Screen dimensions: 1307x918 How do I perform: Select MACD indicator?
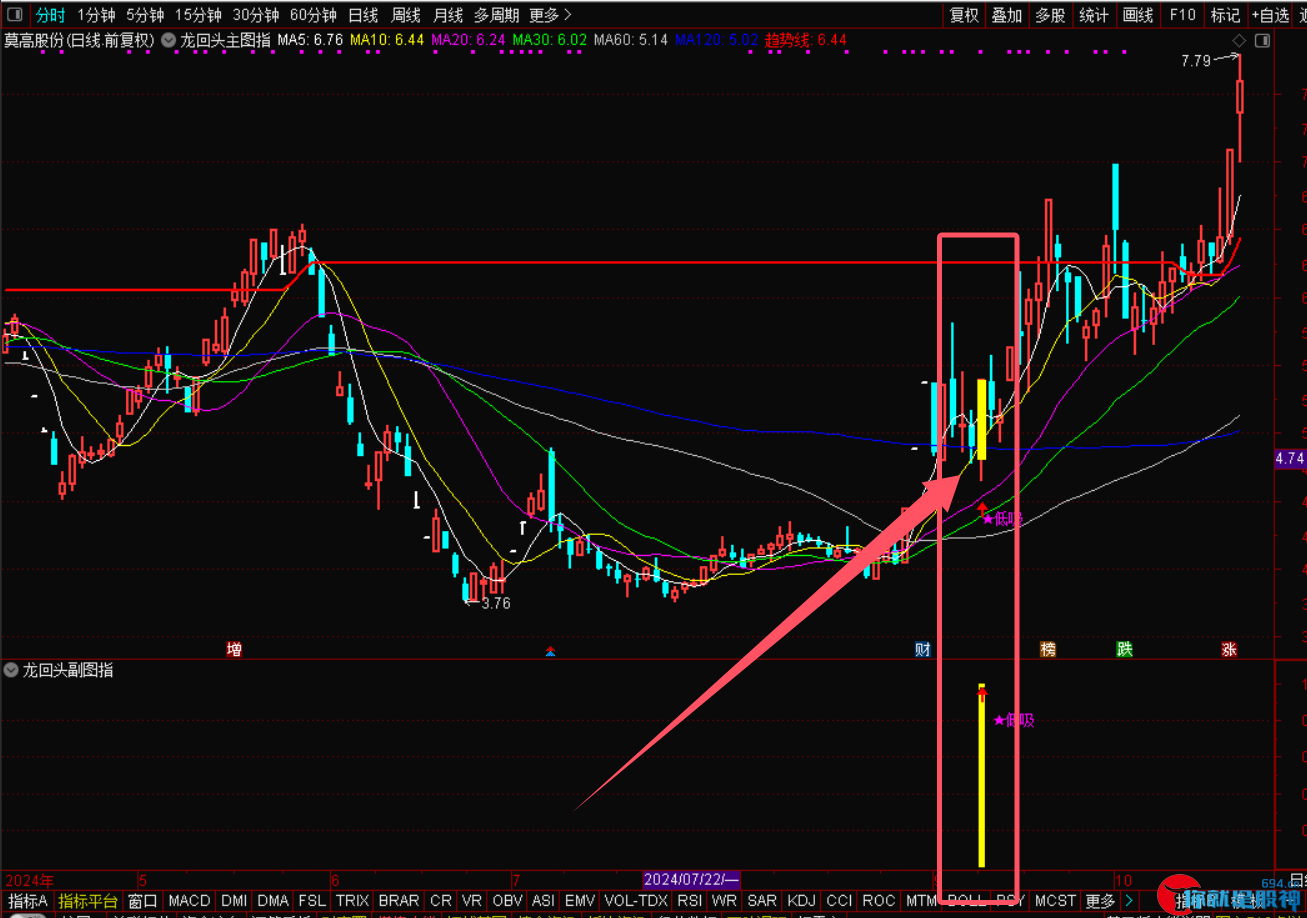point(189,901)
